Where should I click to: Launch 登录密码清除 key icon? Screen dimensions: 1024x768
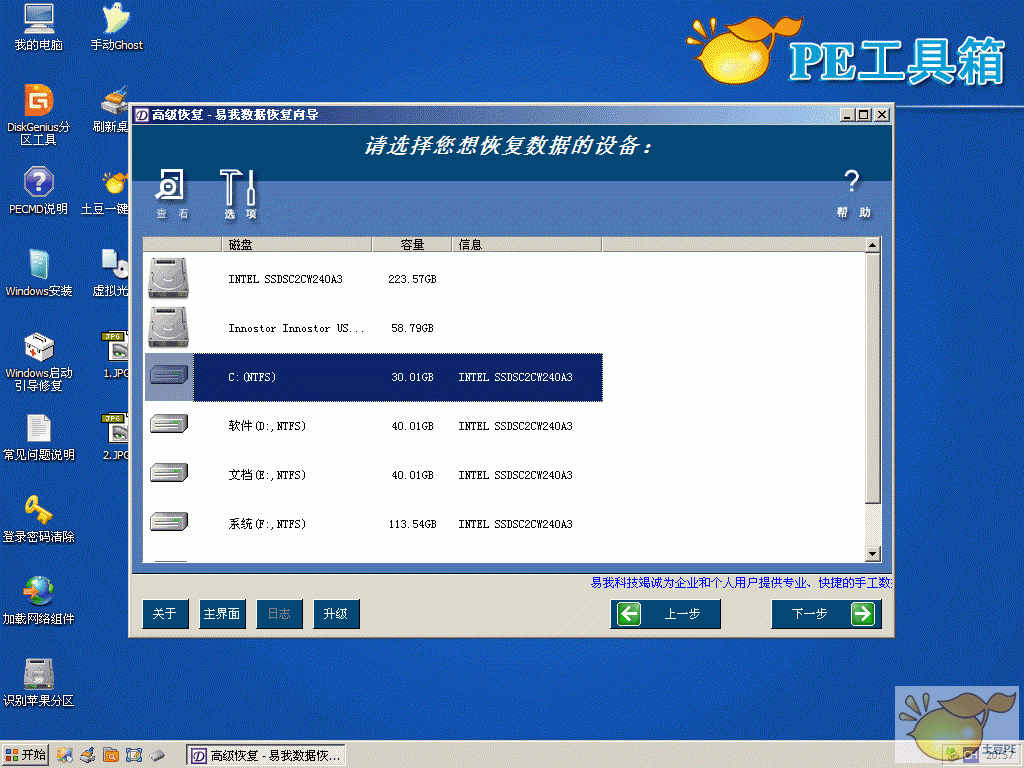coord(39,519)
